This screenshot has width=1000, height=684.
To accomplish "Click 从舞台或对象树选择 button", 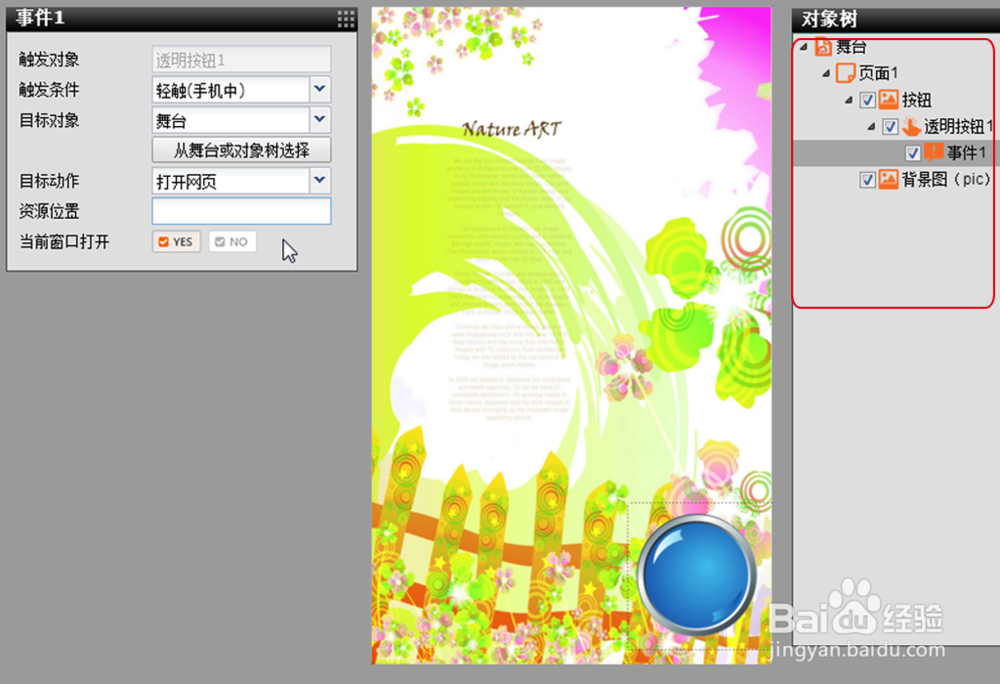I will 241,150.
